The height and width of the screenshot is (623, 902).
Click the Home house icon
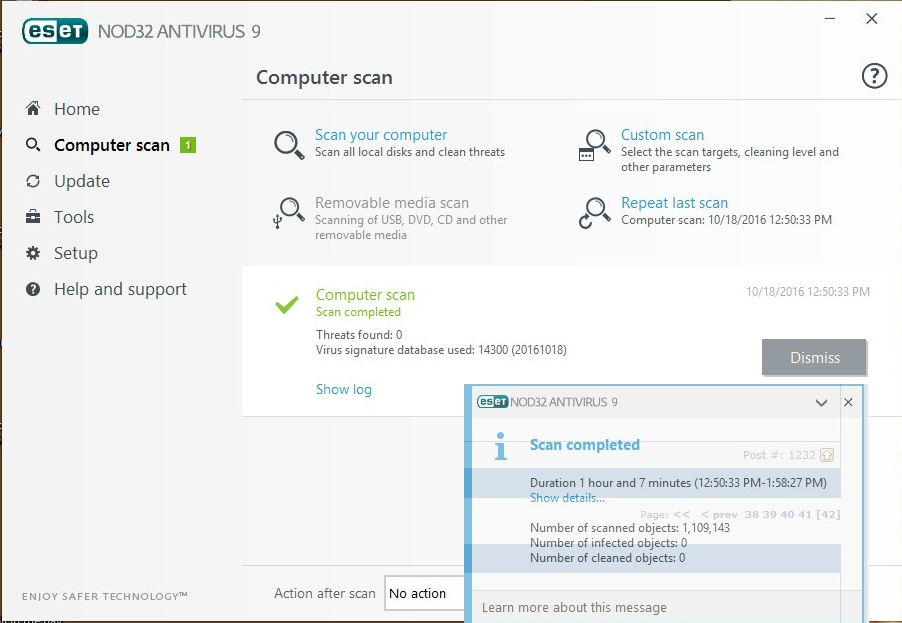coord(33,108)
